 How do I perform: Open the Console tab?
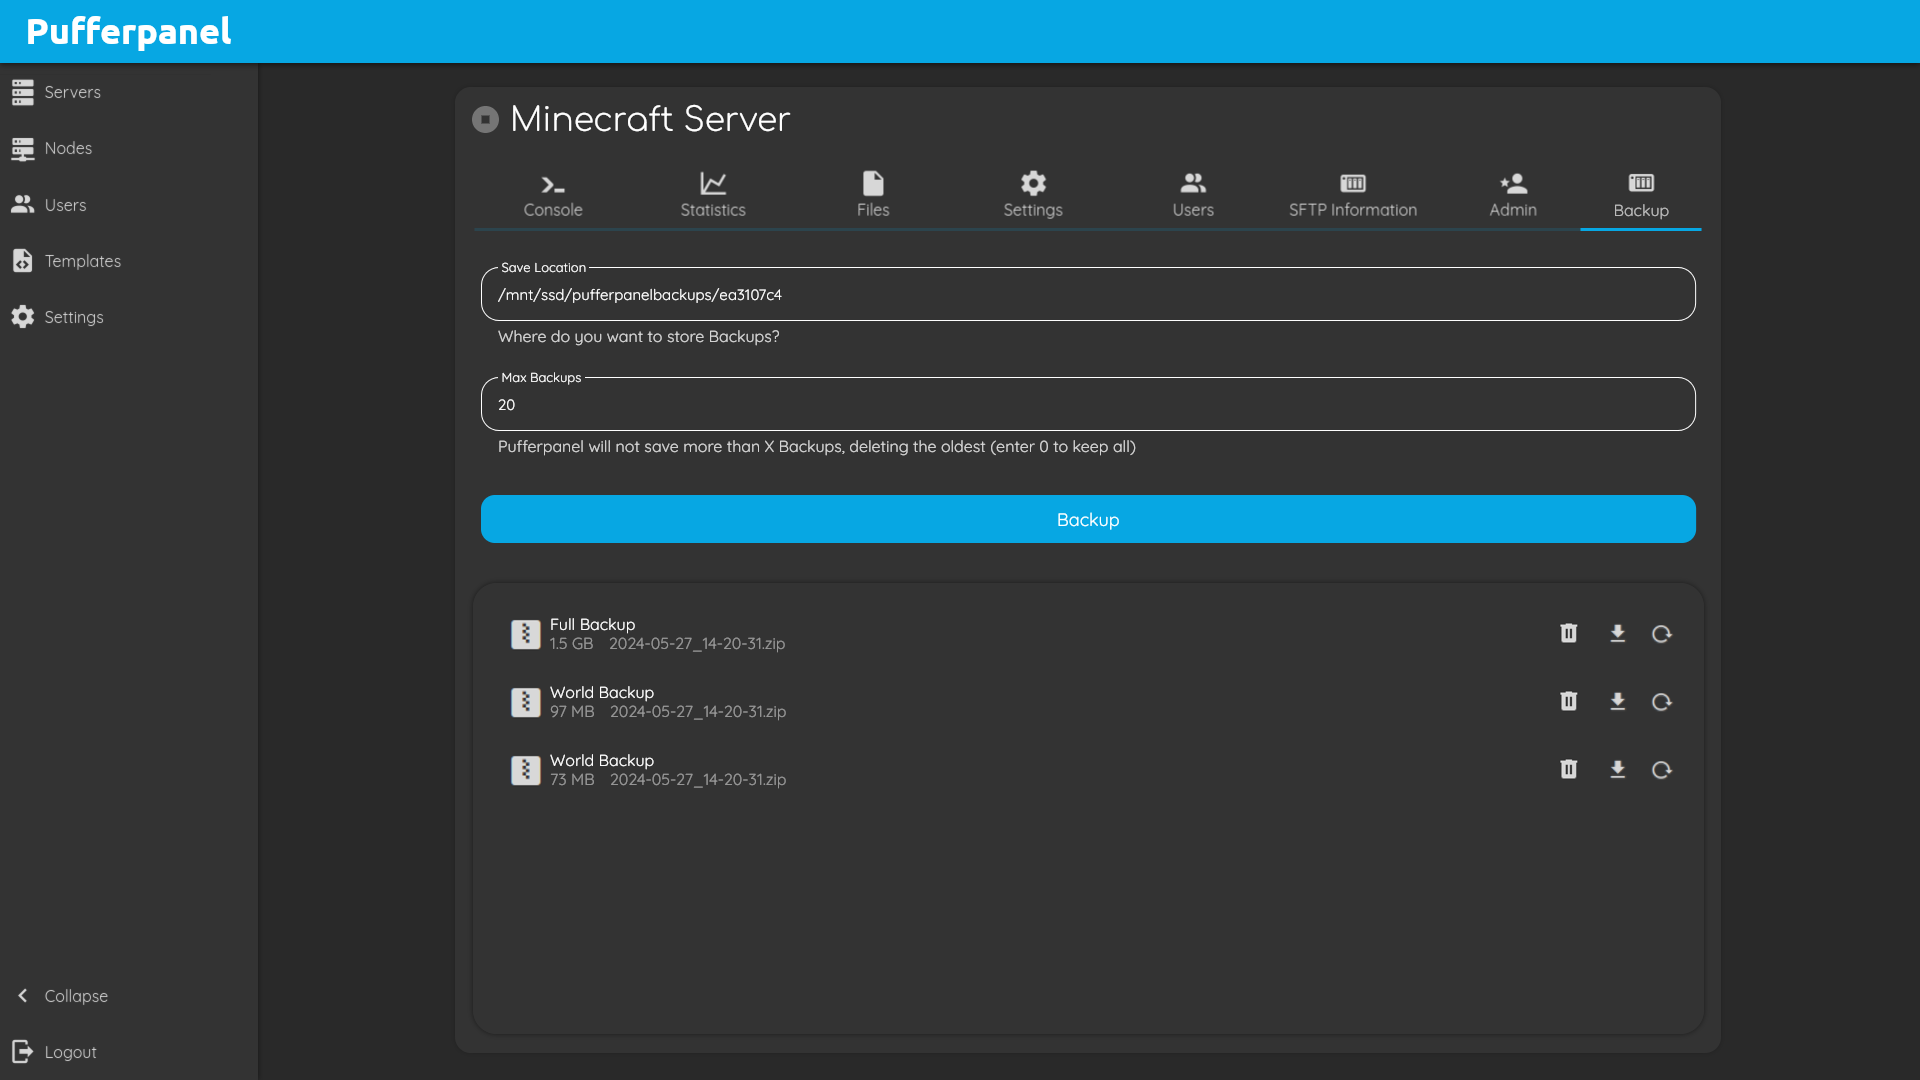click(553, 195)
